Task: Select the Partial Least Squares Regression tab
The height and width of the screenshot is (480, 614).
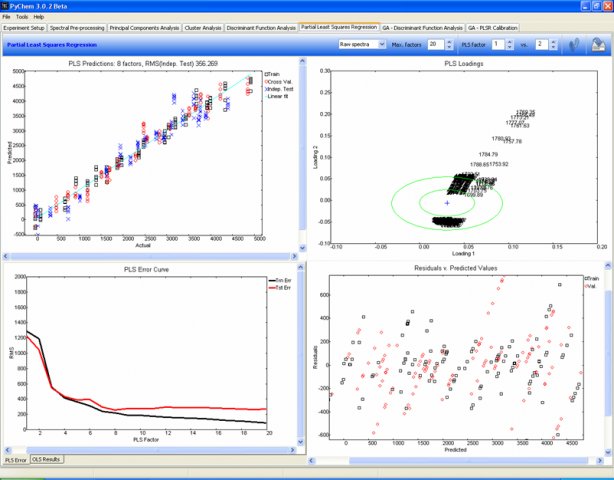Action: tap(339, 27)
